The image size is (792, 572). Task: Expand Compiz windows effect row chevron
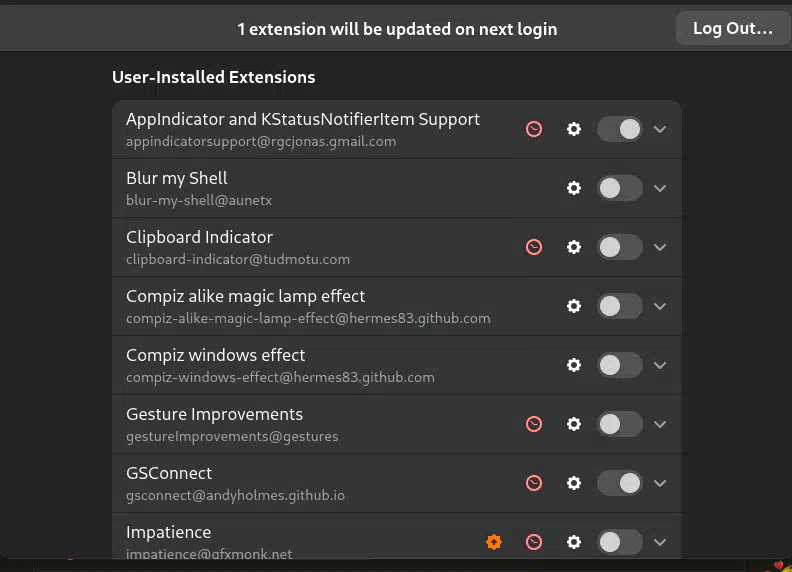[x=660, y=365]
